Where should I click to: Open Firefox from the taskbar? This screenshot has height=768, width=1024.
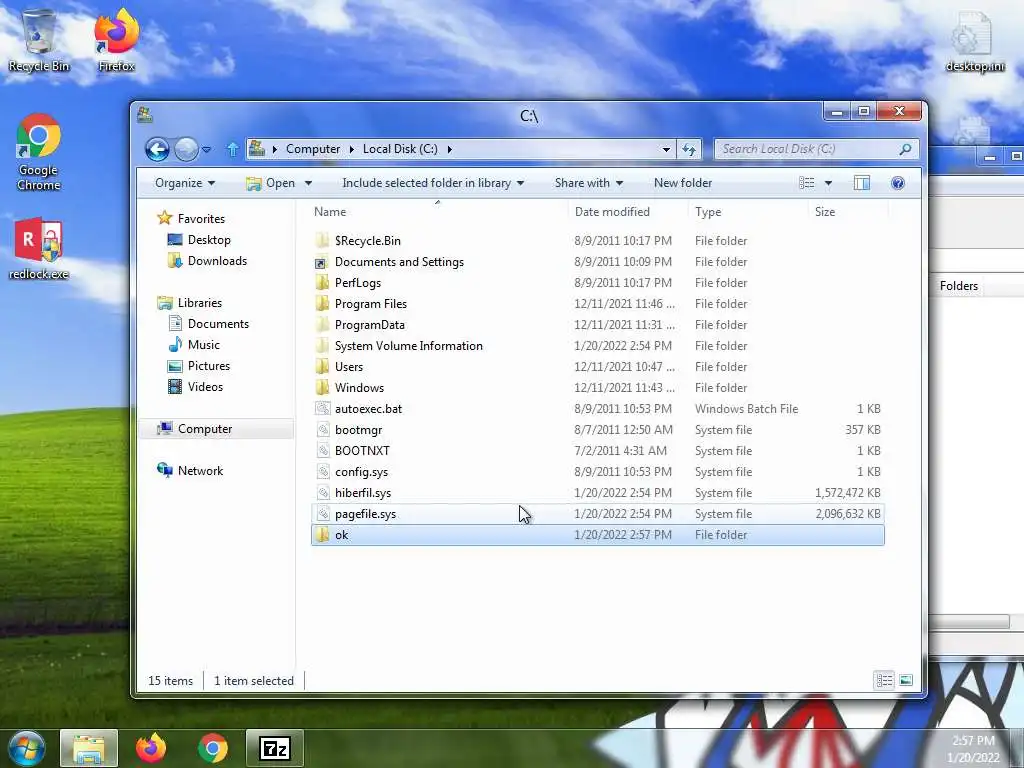[x=151, y=748]
